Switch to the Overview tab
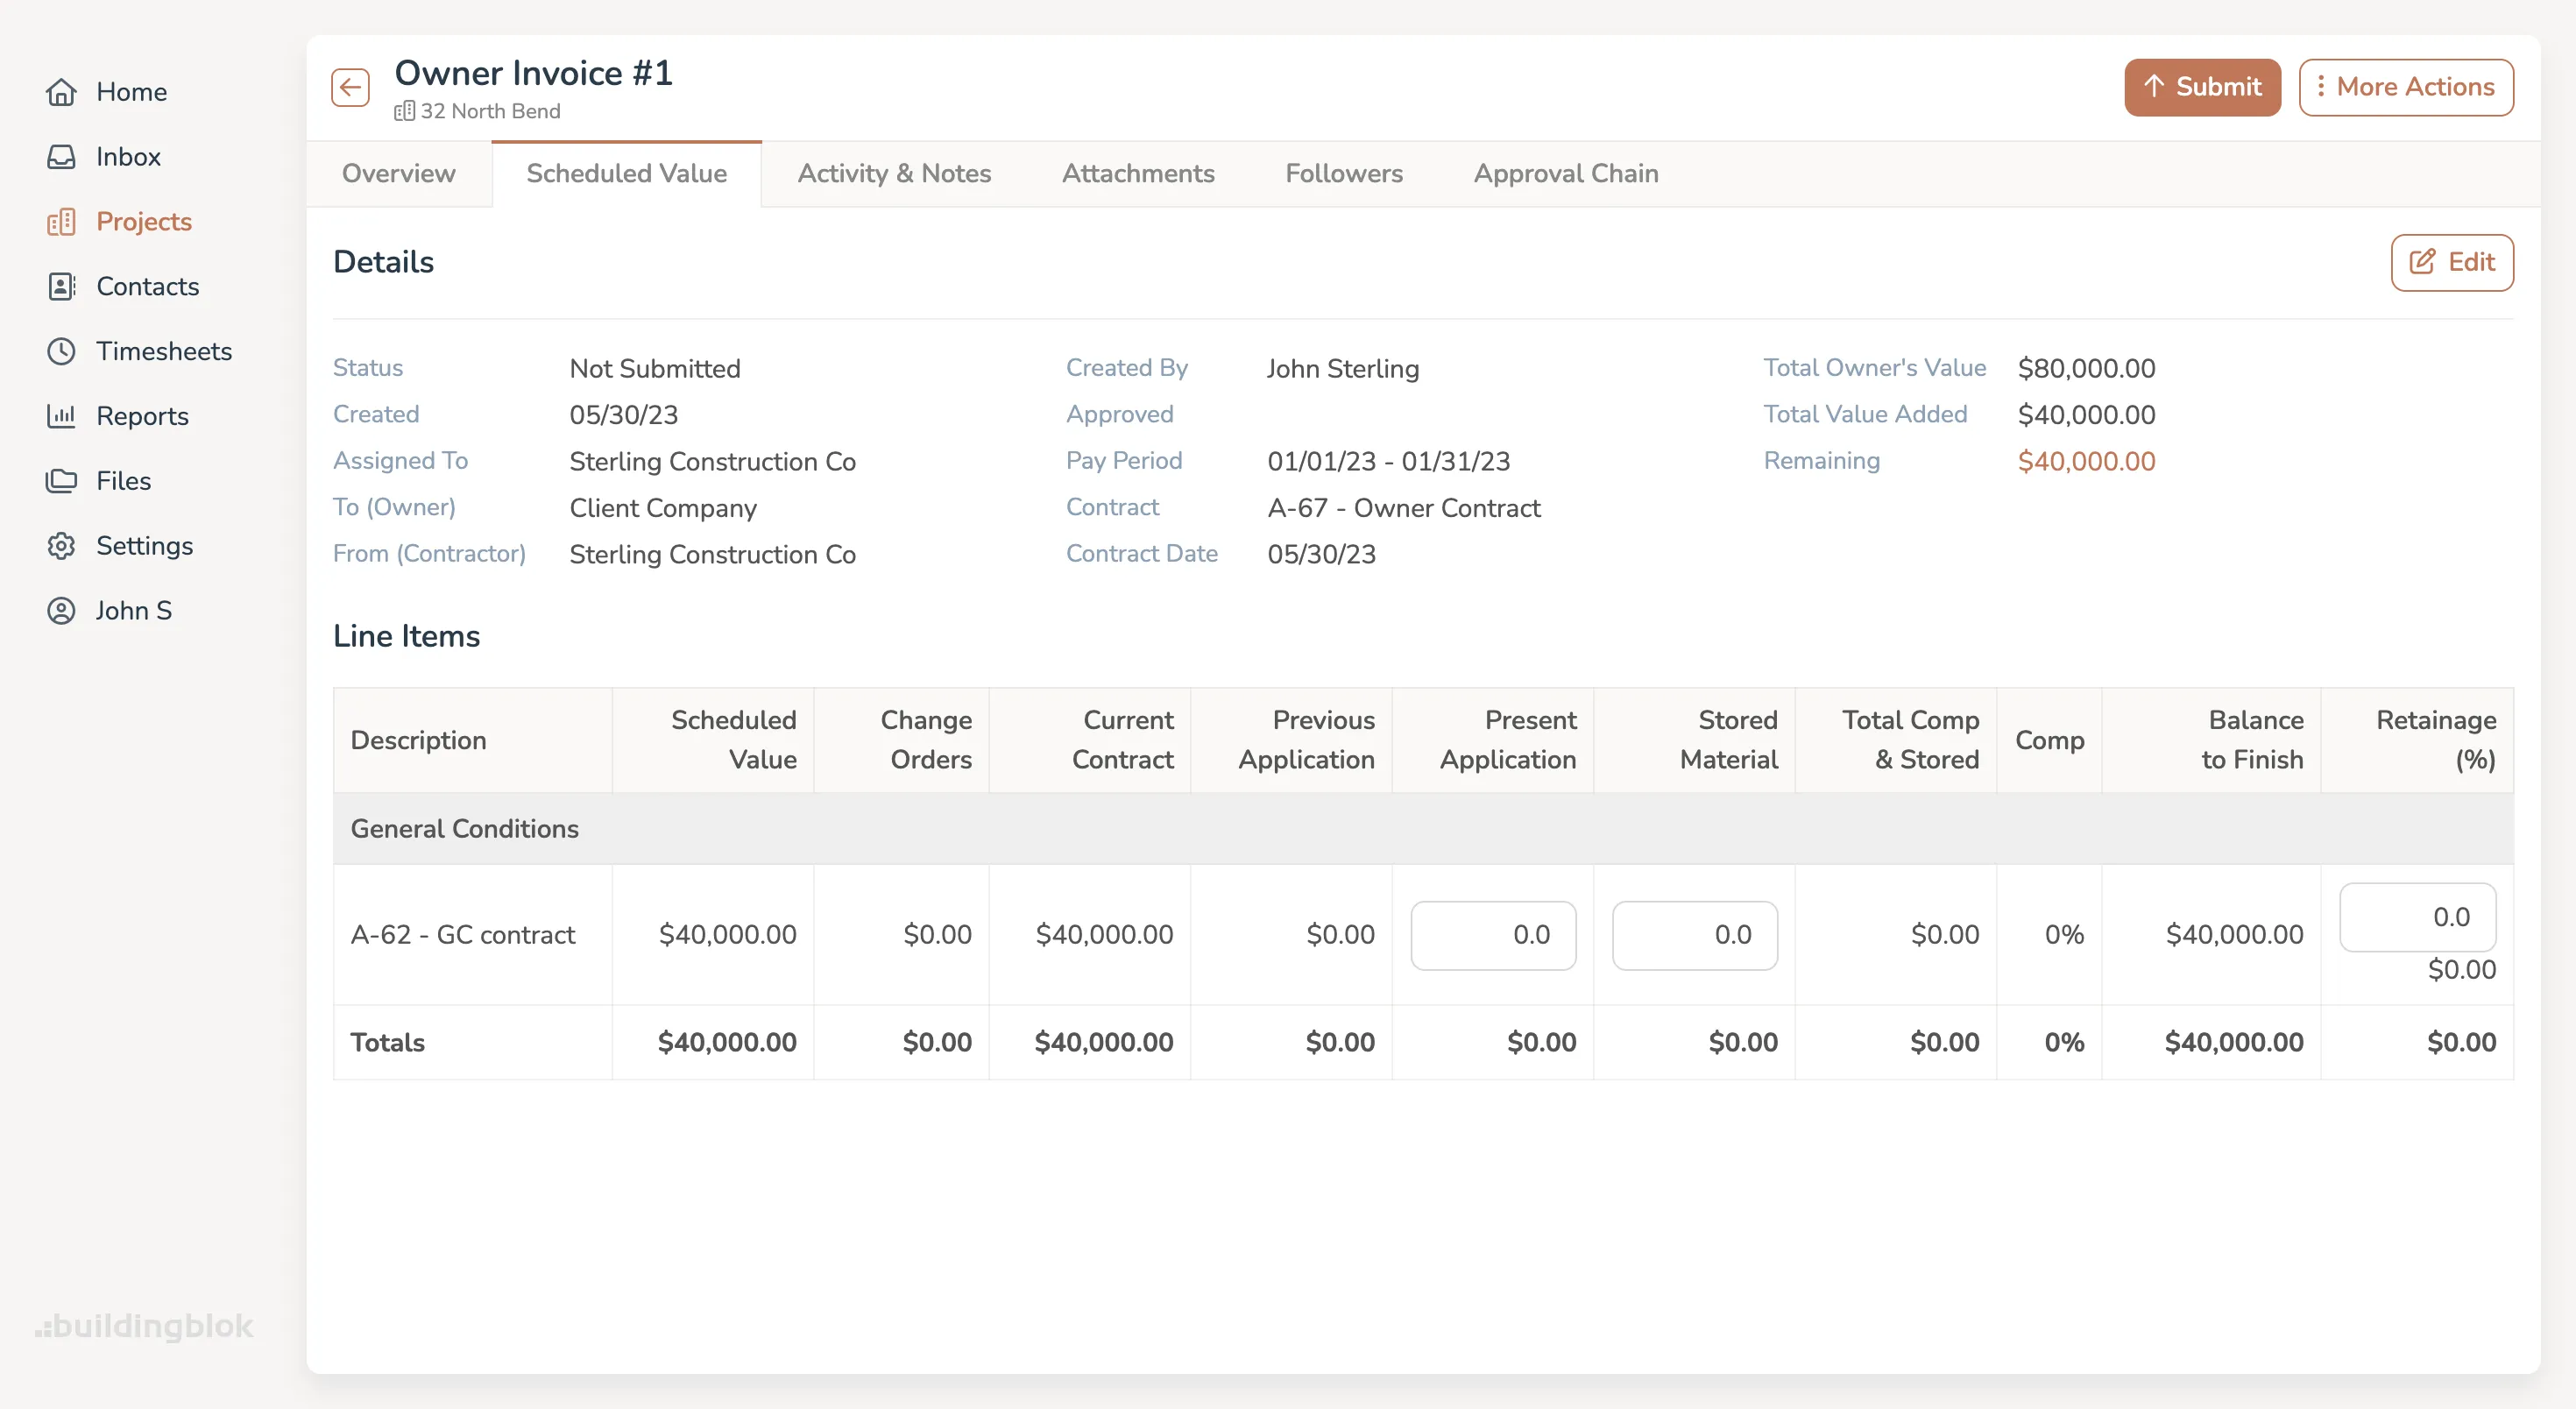 coord(398,173)
